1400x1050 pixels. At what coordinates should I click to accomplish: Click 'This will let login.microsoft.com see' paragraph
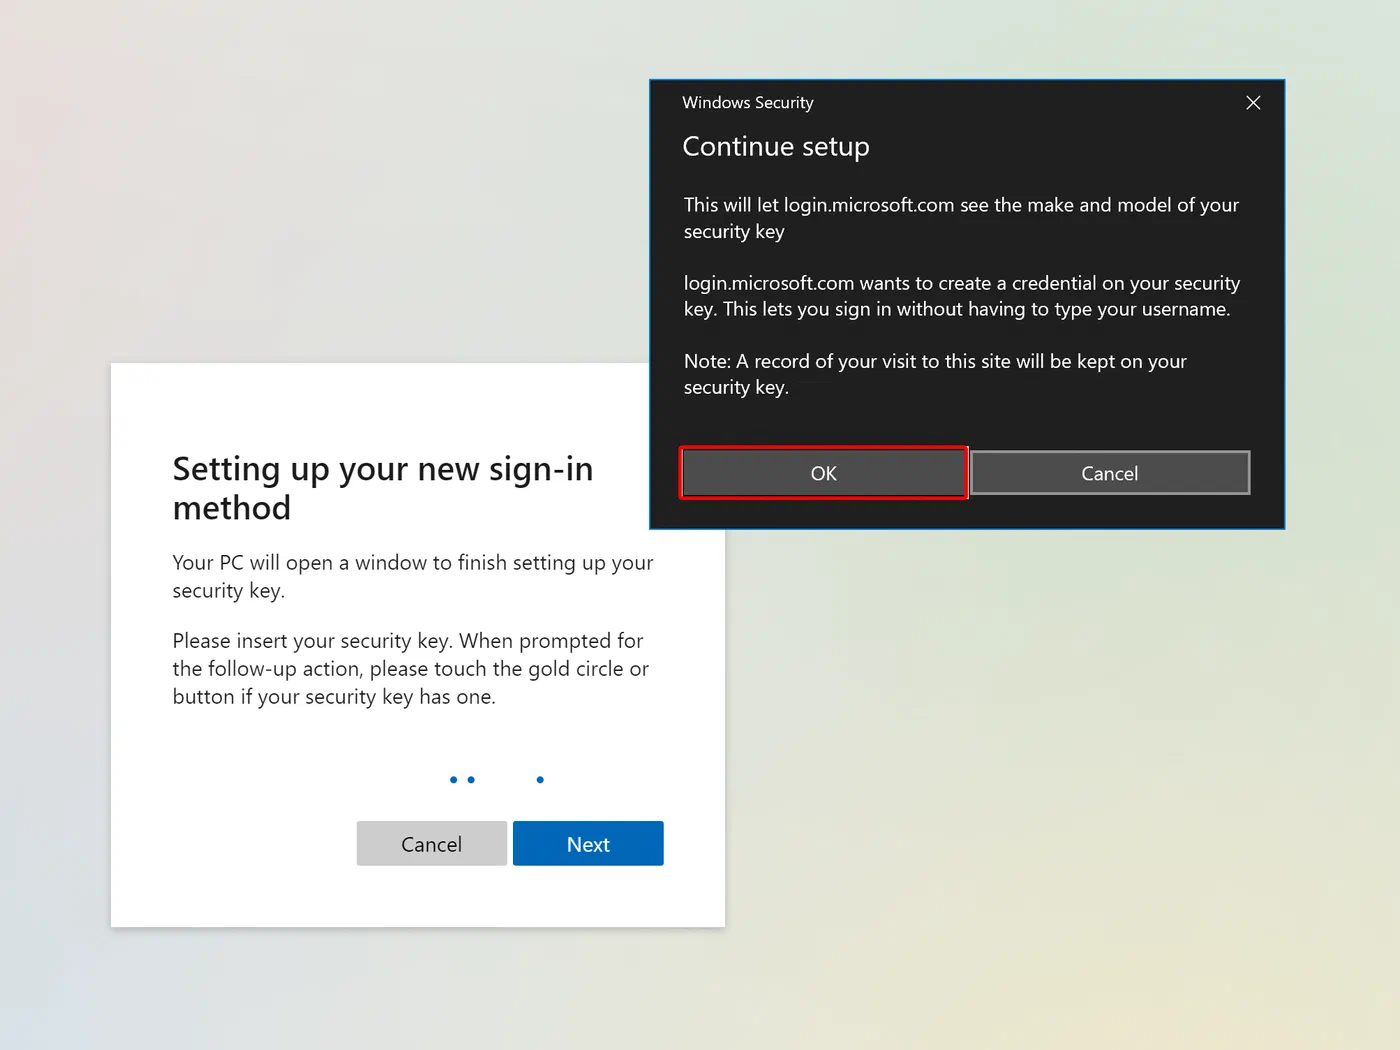(x=961, y=218)
